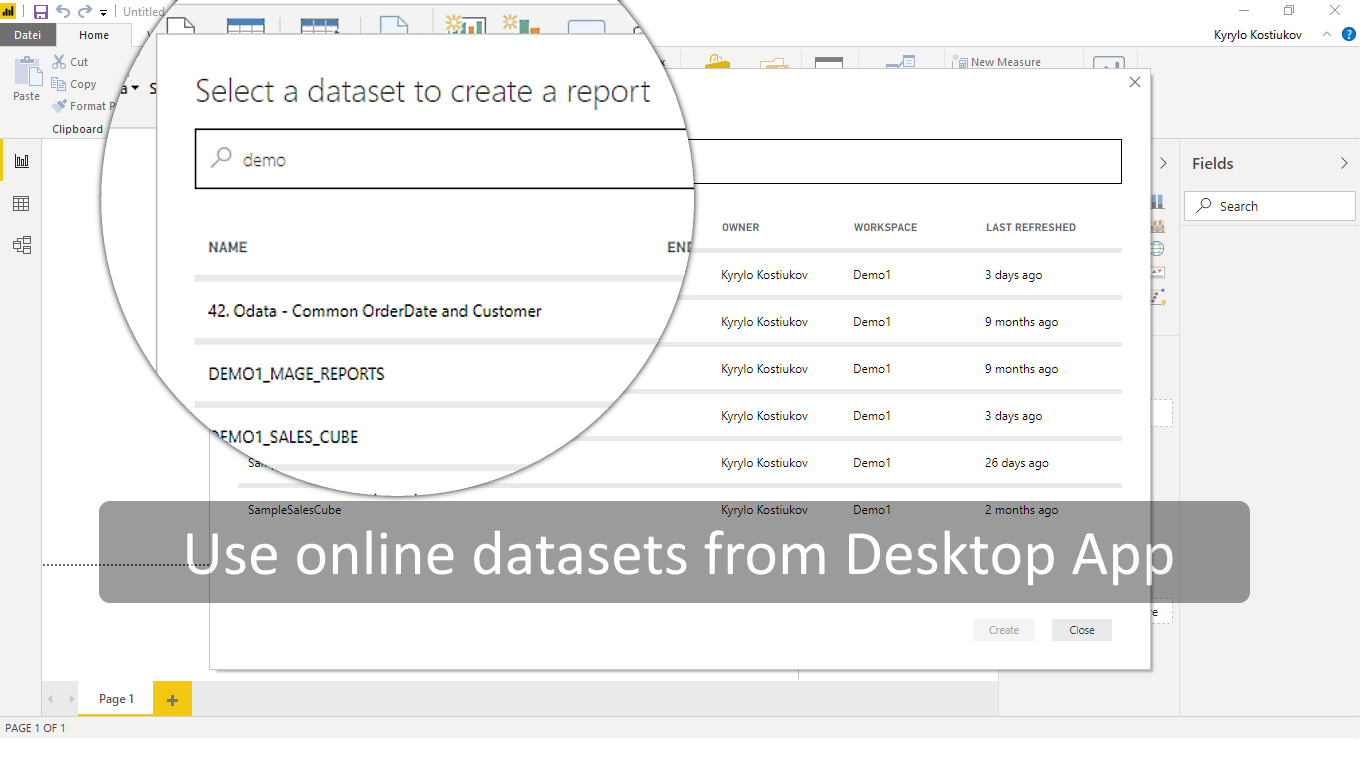
Task: Switch to the Home ribbon tab
Action: point(93,33)
